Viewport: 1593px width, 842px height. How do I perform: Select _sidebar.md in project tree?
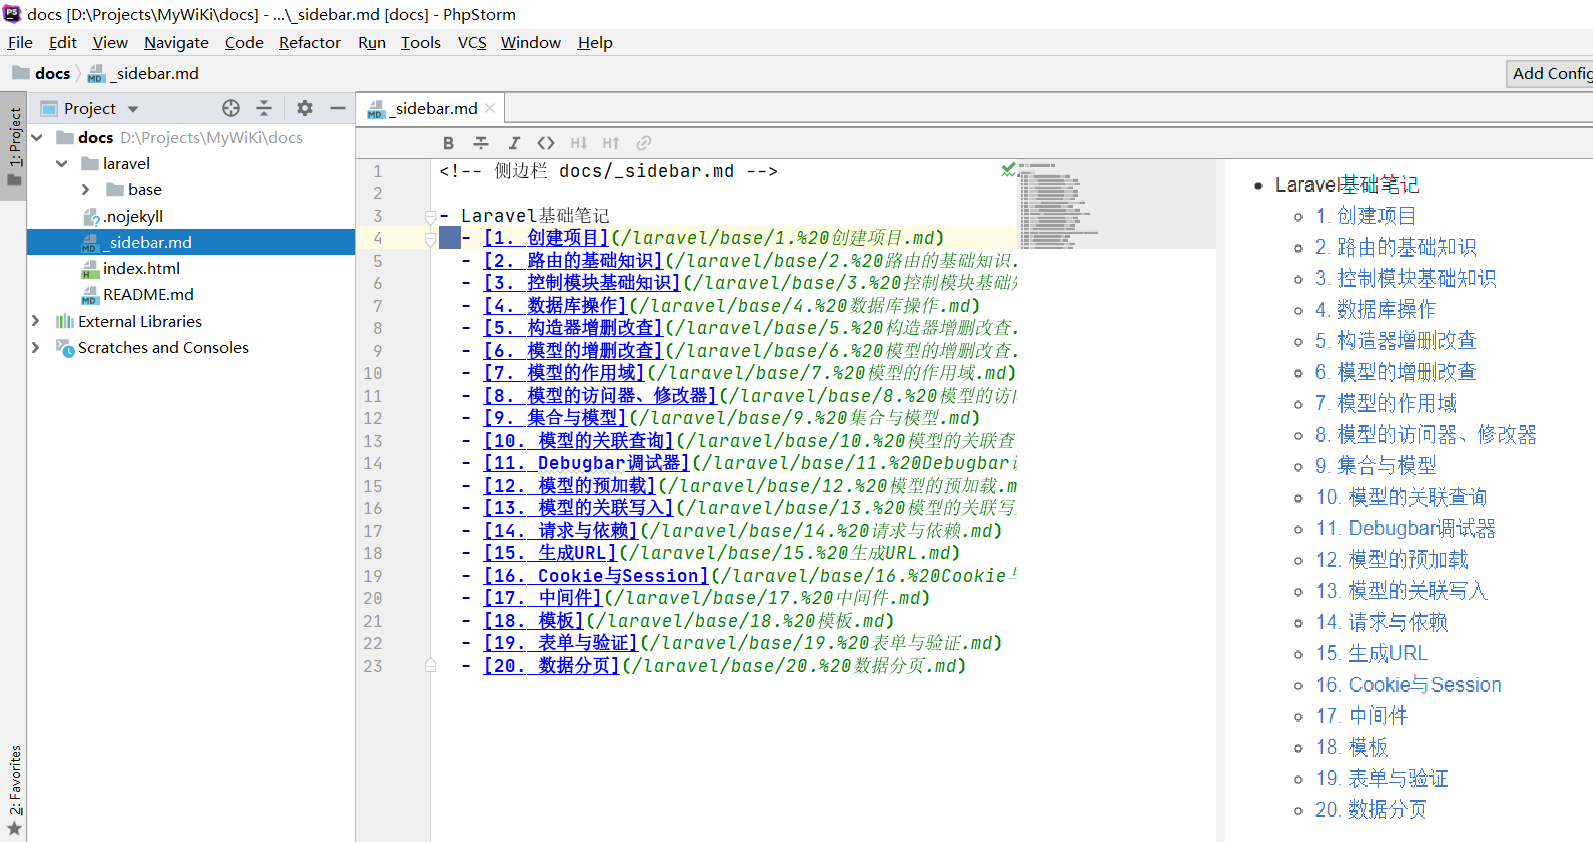coord(191,242)
